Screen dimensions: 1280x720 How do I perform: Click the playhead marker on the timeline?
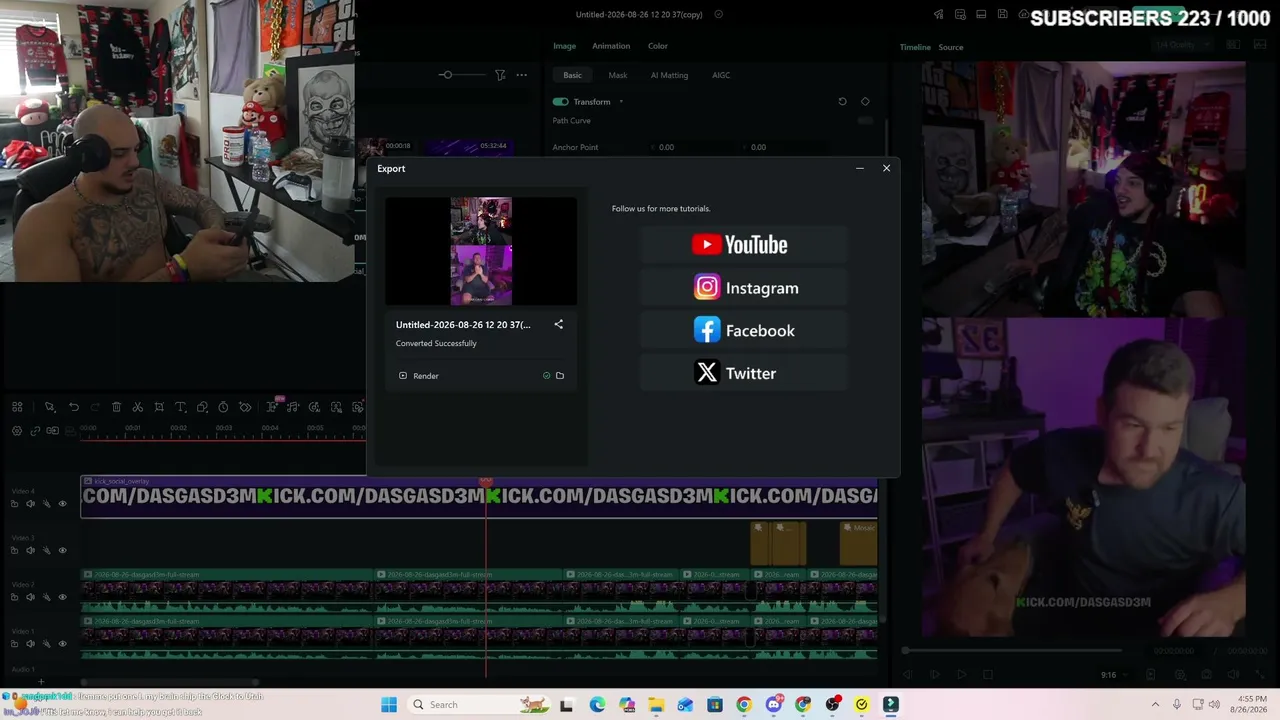point(486,482)
